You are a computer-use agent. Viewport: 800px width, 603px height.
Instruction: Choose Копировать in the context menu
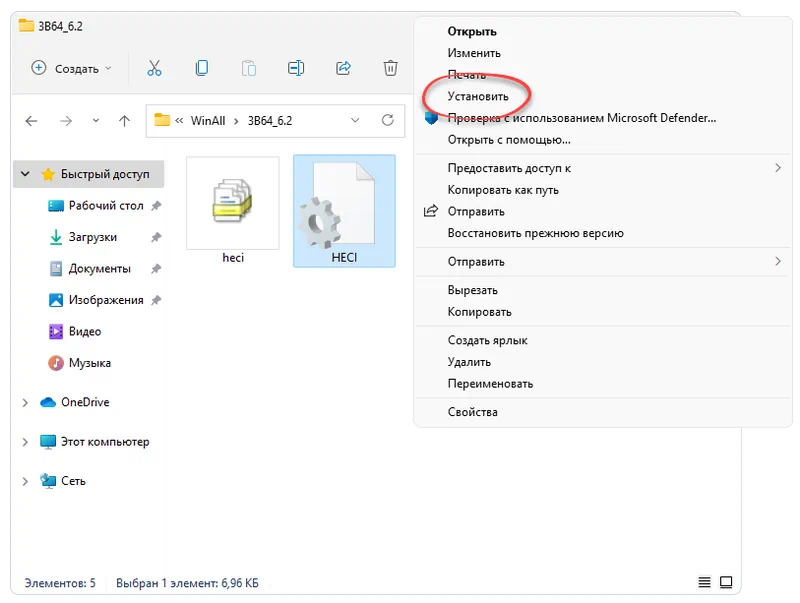(x=480, y=312)
